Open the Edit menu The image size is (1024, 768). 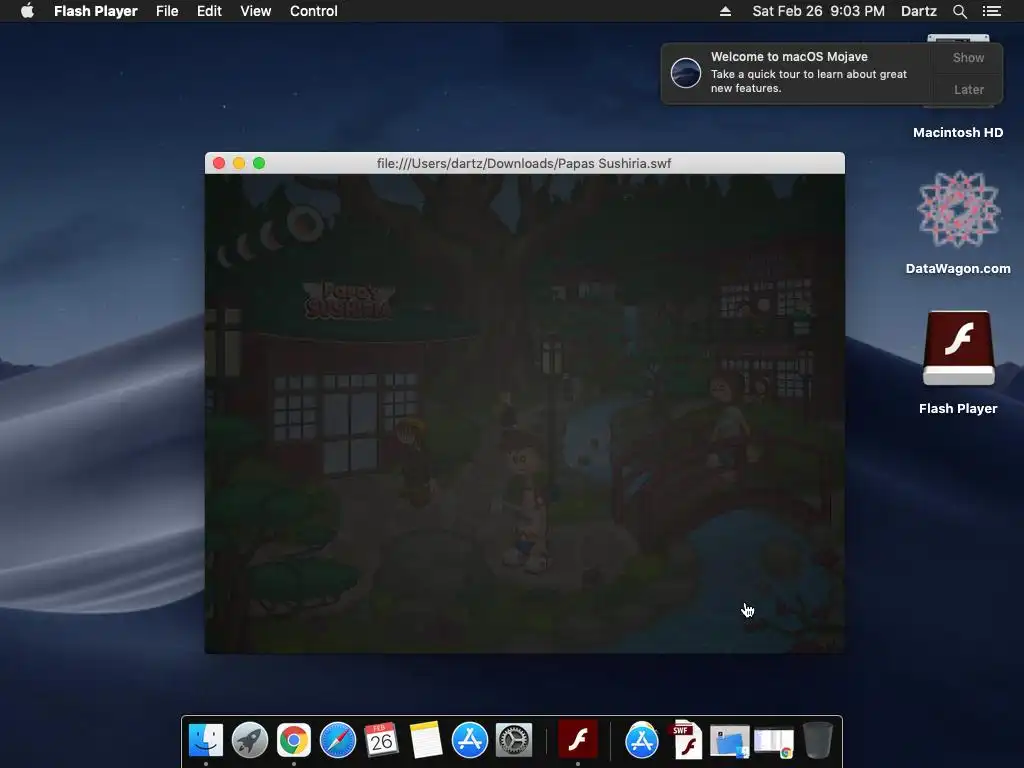click(x=210, y=11)
